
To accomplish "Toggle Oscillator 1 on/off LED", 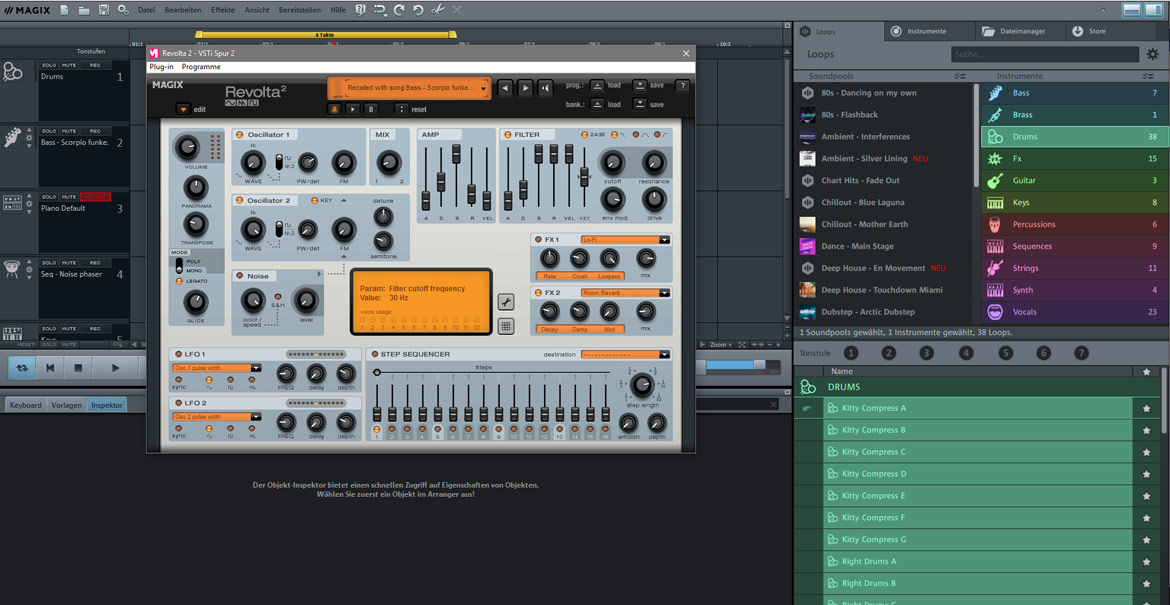I will coord(240,134).
